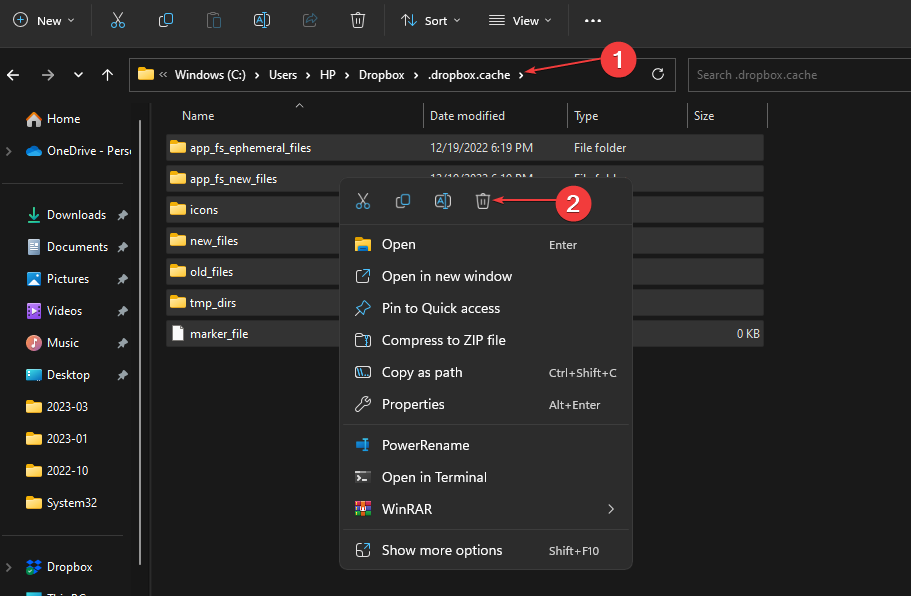The image size is (911, 596).
Task: Refresh the current folder view
Action: [657, 74]
